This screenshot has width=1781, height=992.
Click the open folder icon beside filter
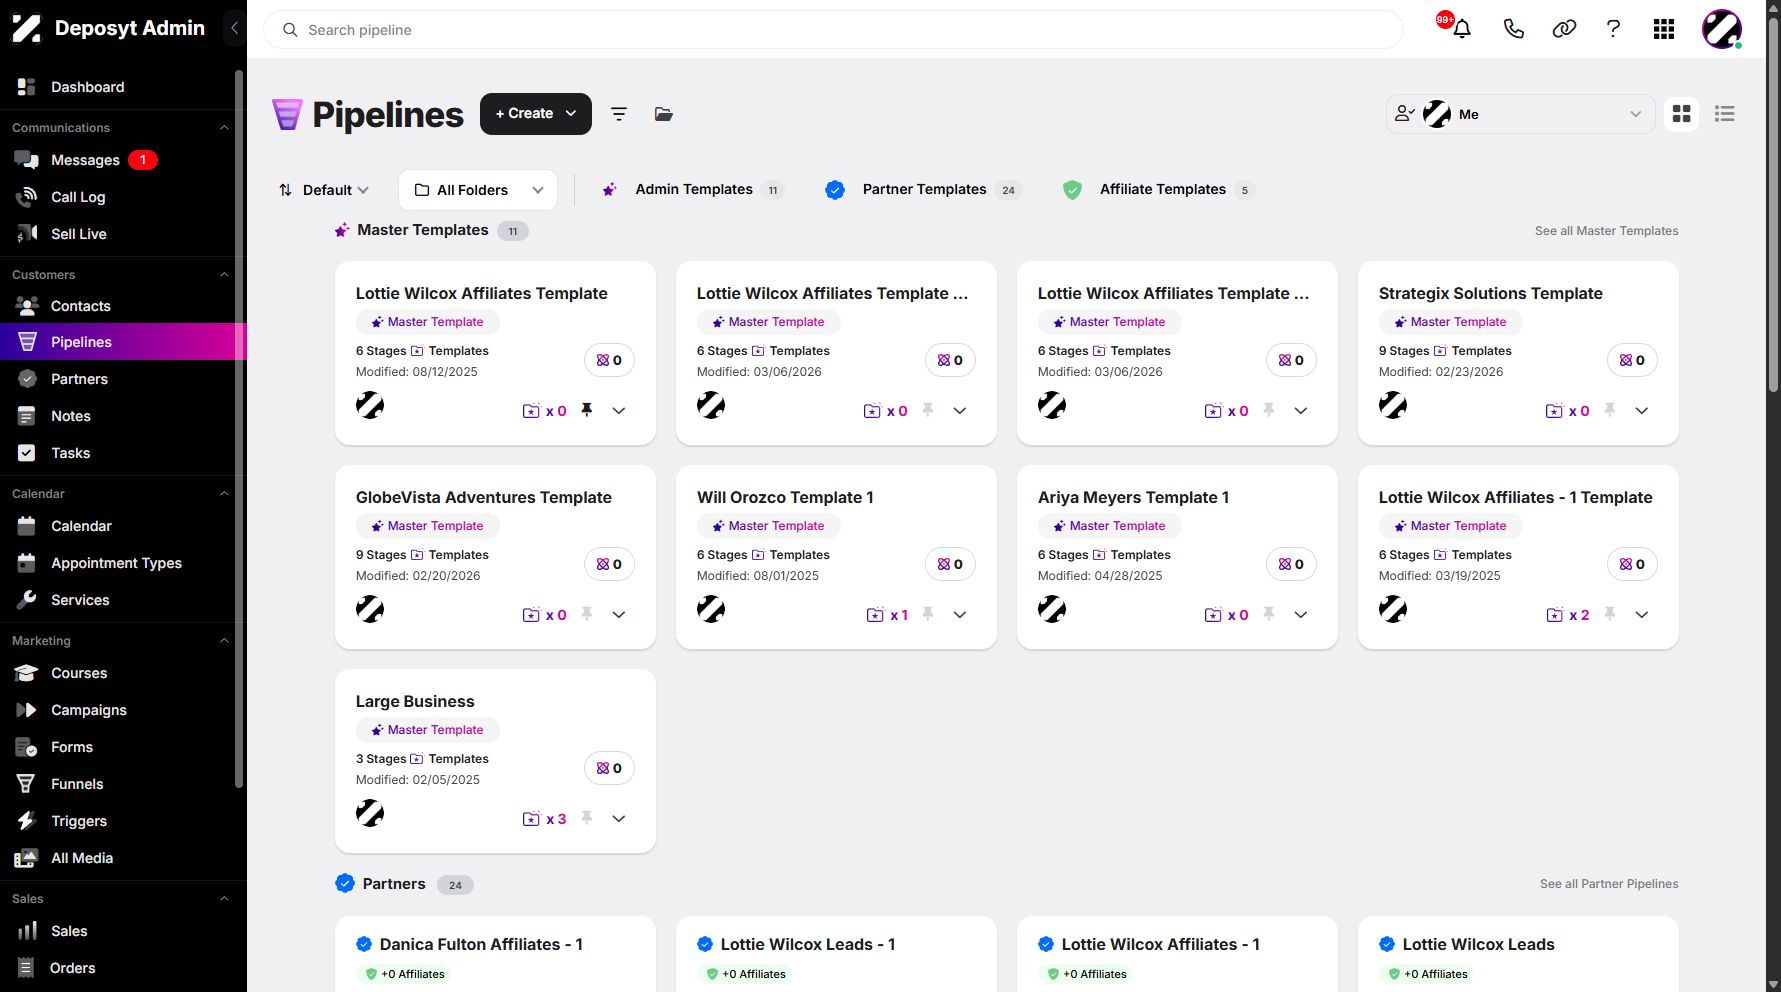663,114
